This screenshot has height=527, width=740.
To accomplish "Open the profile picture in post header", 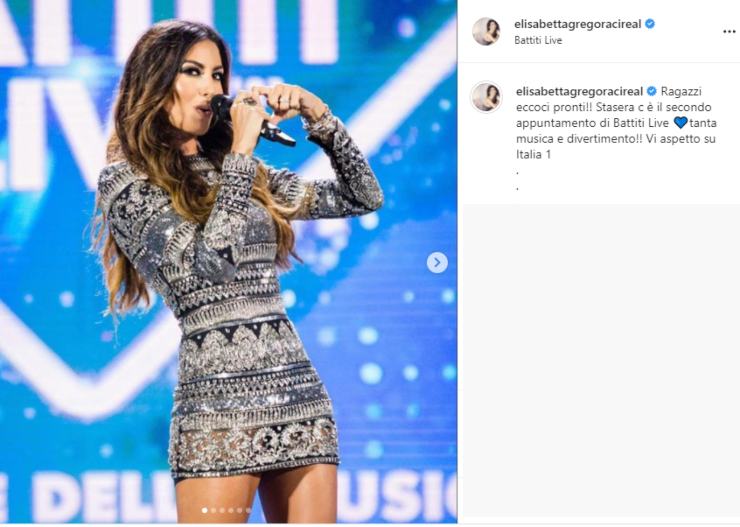I will pyautogui.click(x=486, y=32).
